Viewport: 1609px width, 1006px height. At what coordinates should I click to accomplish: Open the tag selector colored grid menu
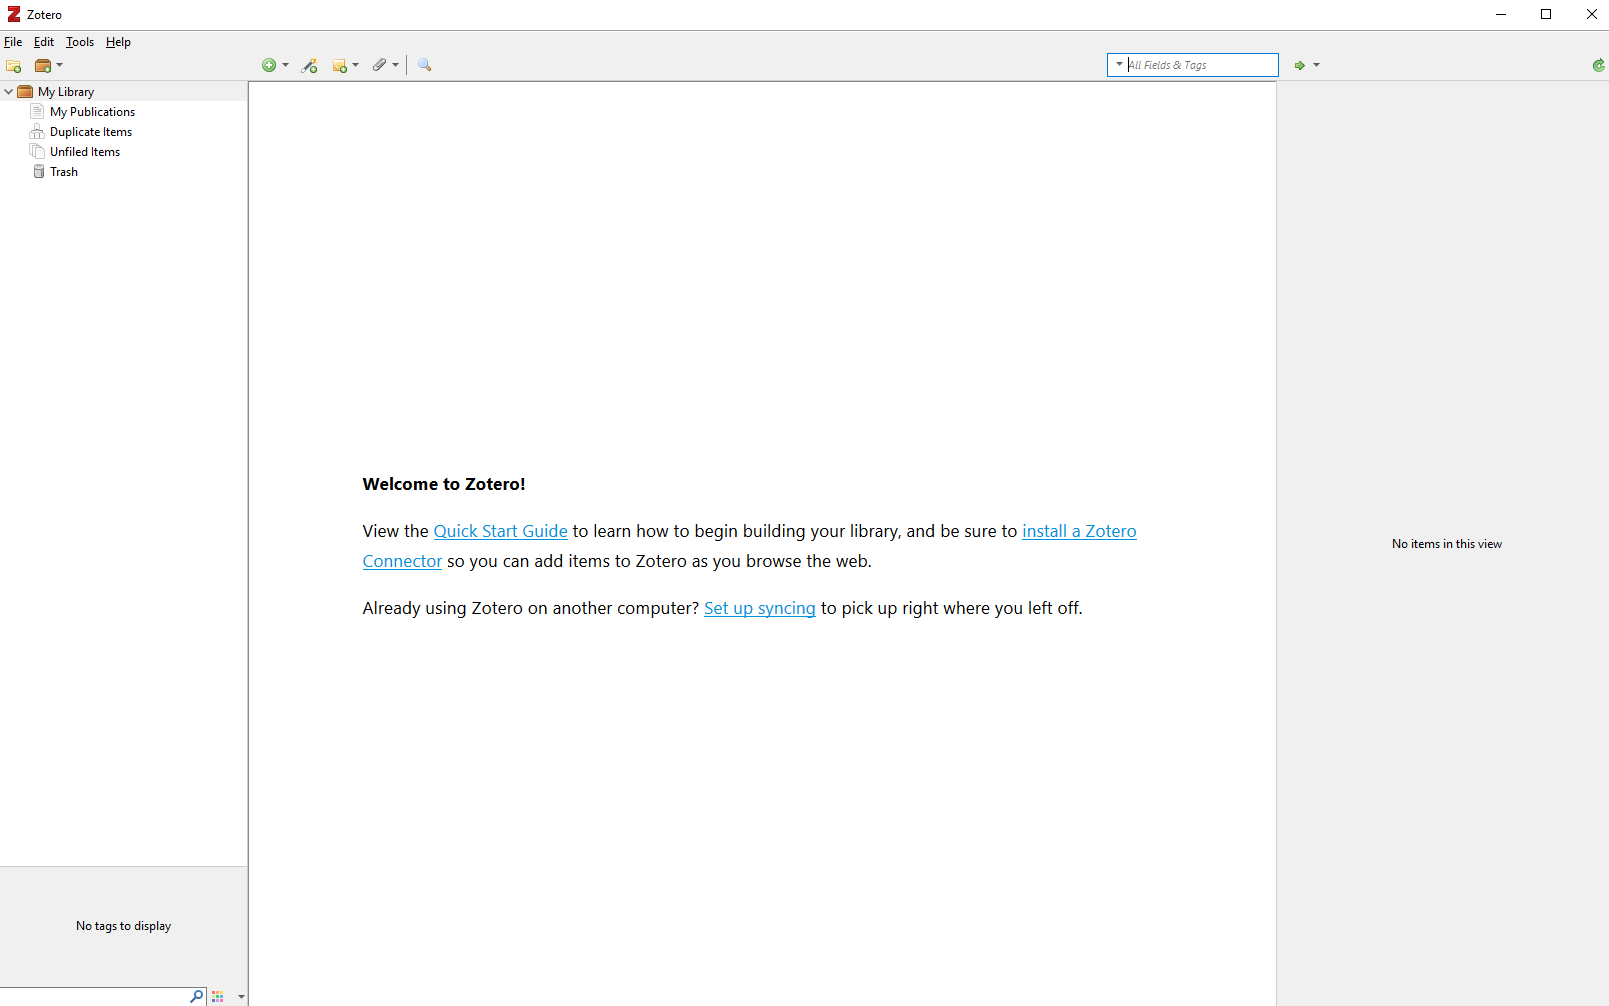(218, 996)
